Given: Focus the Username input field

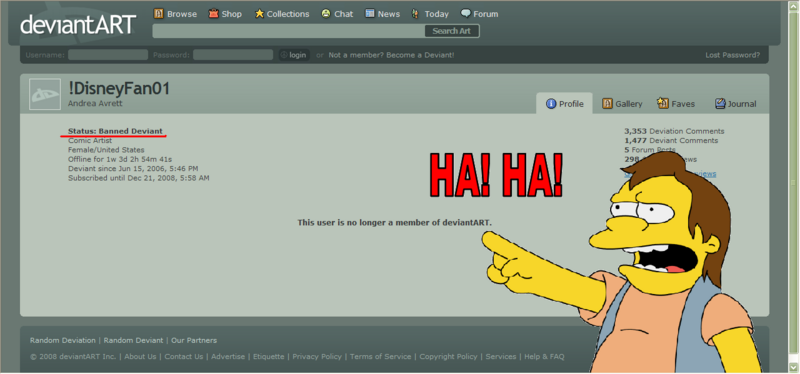Looking at the screenshot, I should (108, 55).
